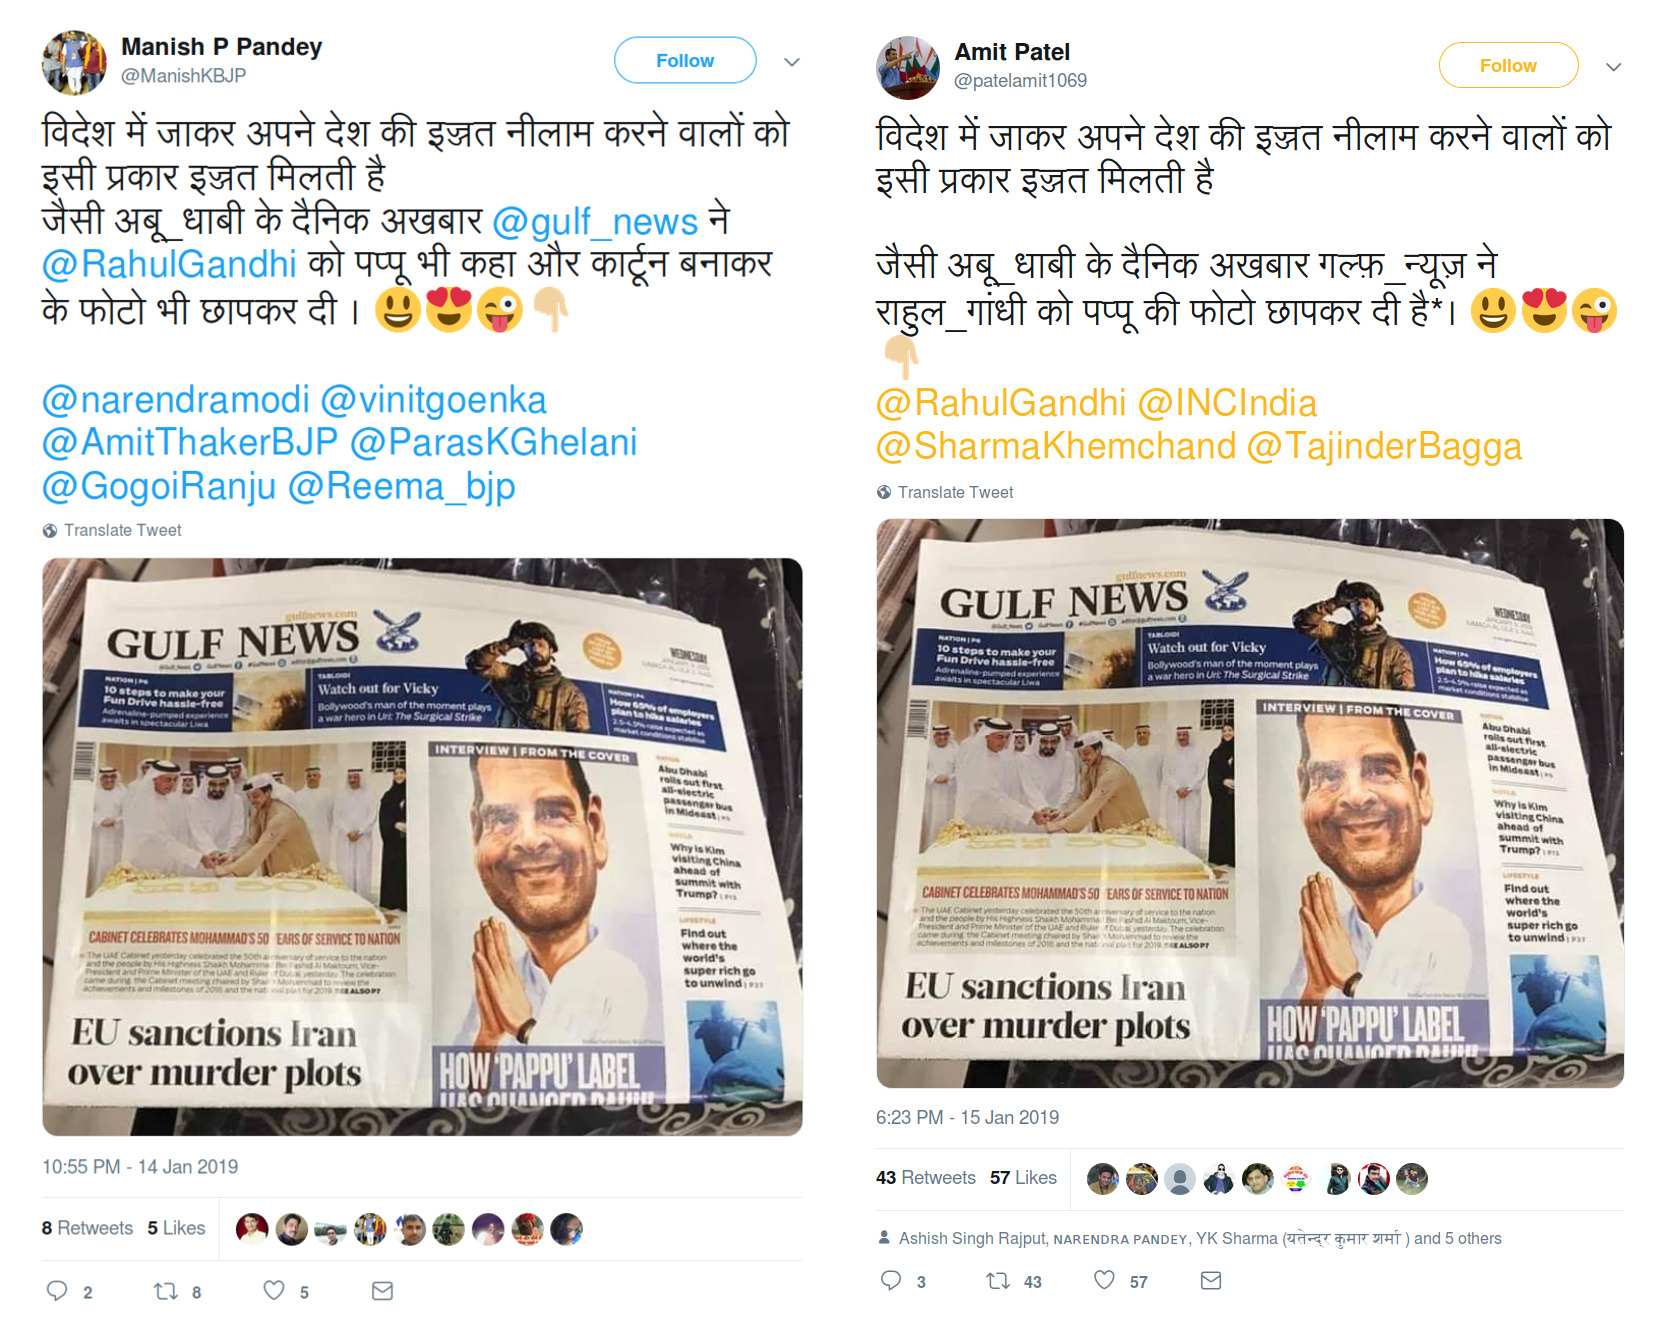Screen dimensions: 1663x1324
Task: Retweet Manish P Pandey's tweet
Action: [x=166, y=1291]
